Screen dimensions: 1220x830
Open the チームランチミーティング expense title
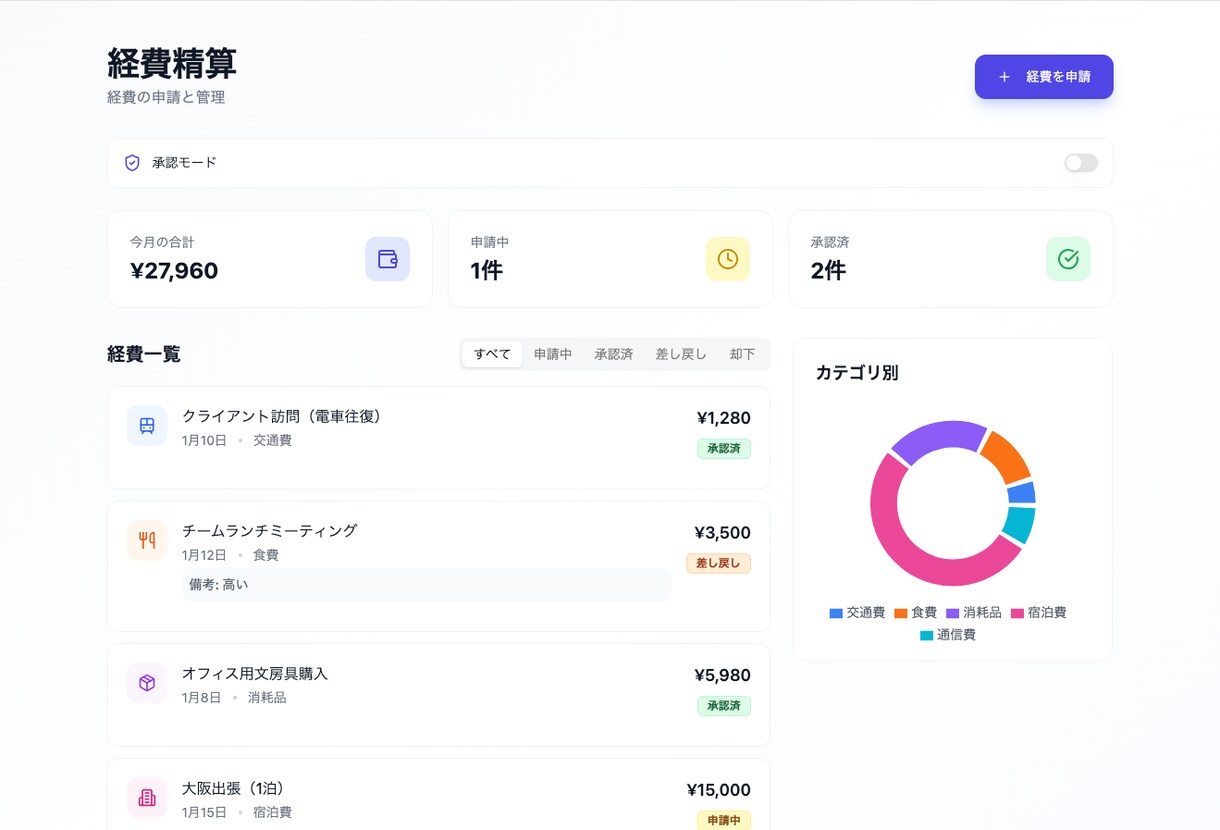(269, 531)
